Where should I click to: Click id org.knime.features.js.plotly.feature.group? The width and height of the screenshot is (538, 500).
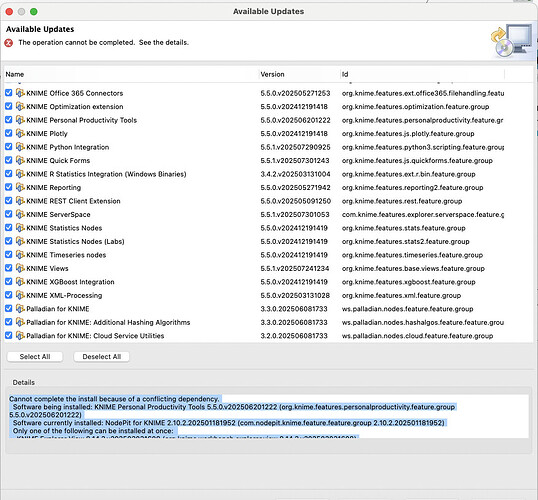click(x=408, y=133)
